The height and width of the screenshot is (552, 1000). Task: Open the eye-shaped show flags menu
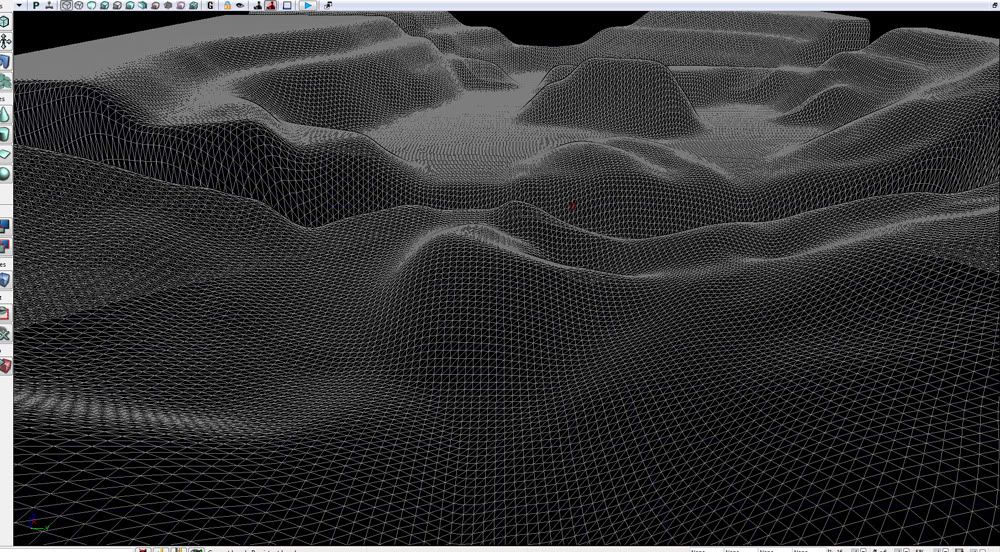pyautogui.click(x=241, y=5)
